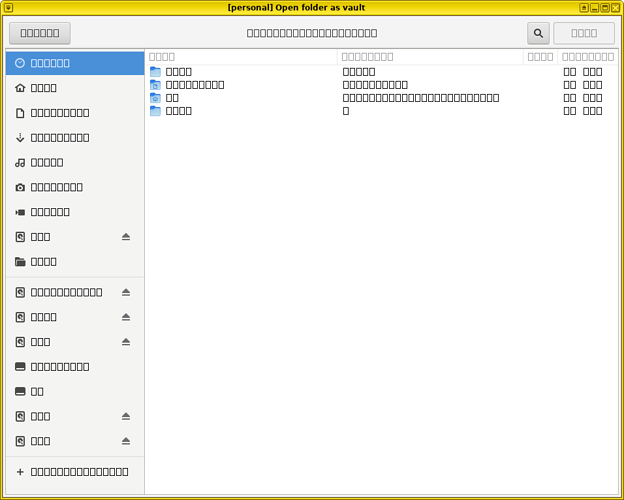Click the location cell of the home-emblem folder row
The height and width of the screenshot is (500, 624).
(421, 98)
